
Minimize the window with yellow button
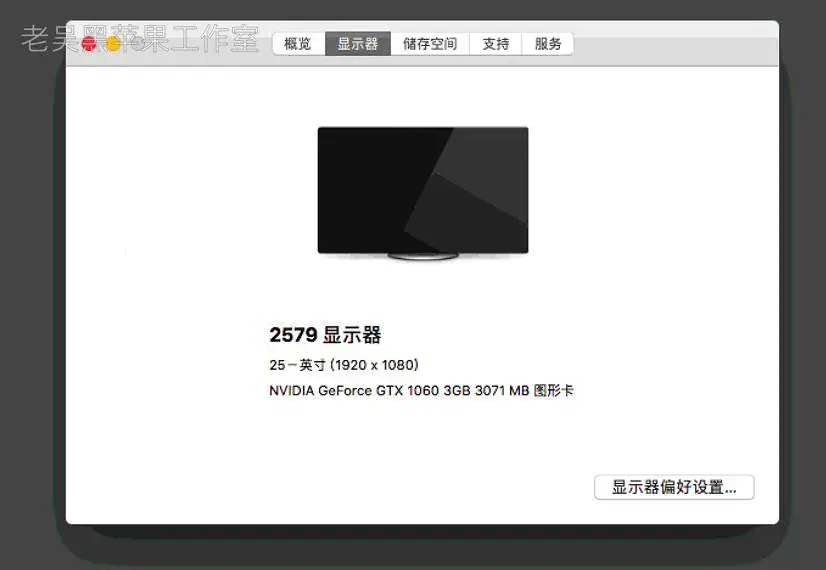114,44
